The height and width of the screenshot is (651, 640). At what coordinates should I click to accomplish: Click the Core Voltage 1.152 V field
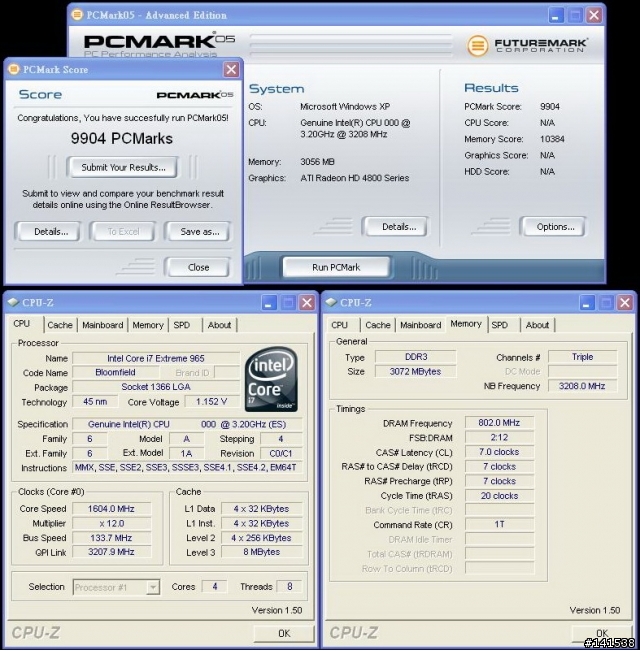click(x=212, y=401)
